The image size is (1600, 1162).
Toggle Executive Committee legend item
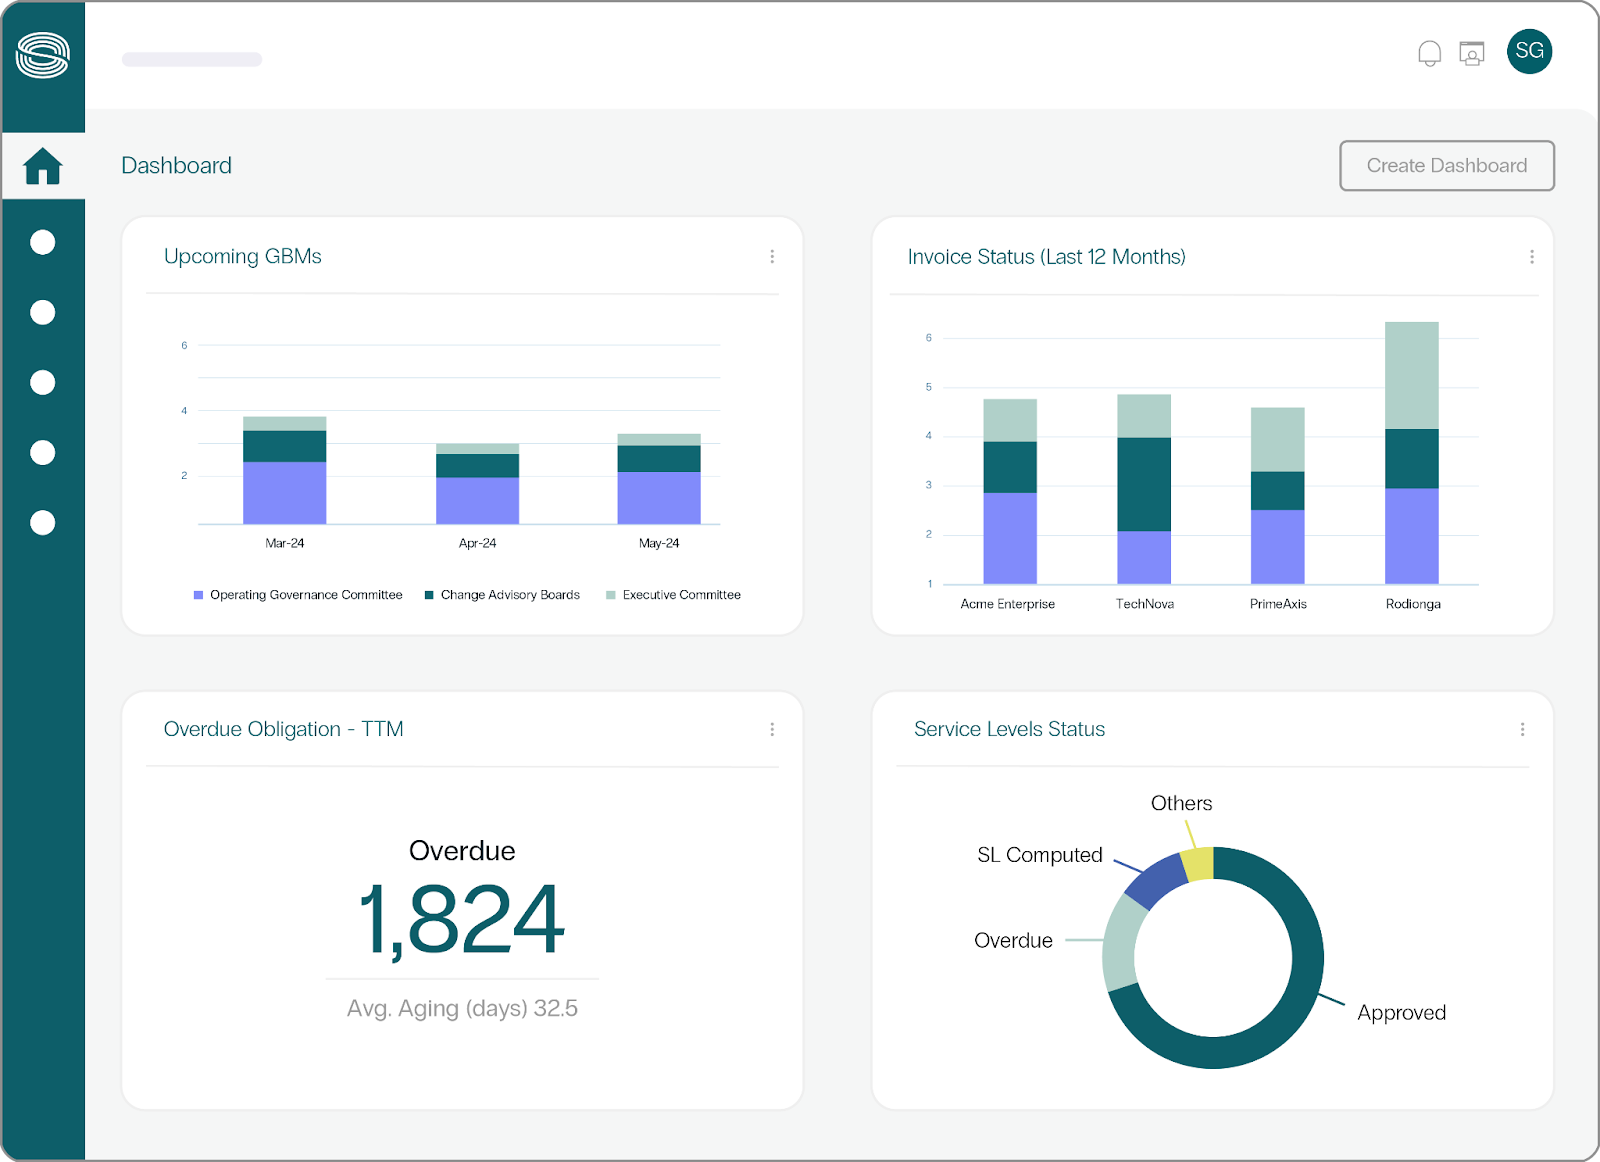(x=673, y=595)
